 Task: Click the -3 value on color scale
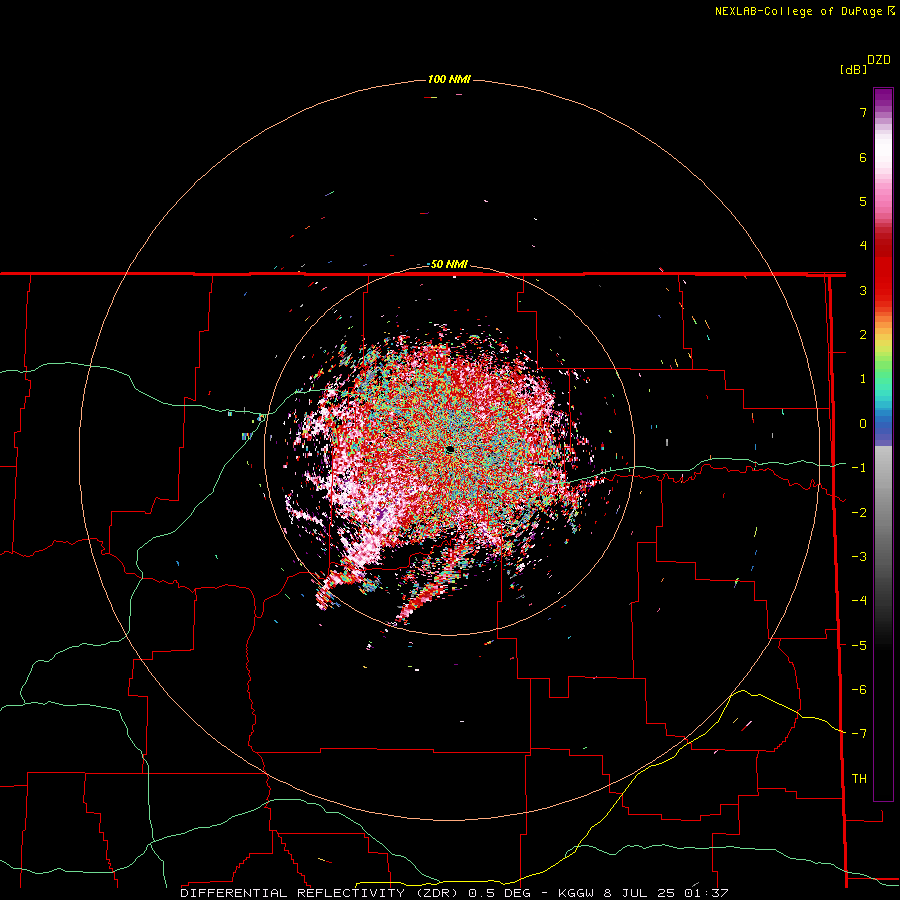(859, 557)
